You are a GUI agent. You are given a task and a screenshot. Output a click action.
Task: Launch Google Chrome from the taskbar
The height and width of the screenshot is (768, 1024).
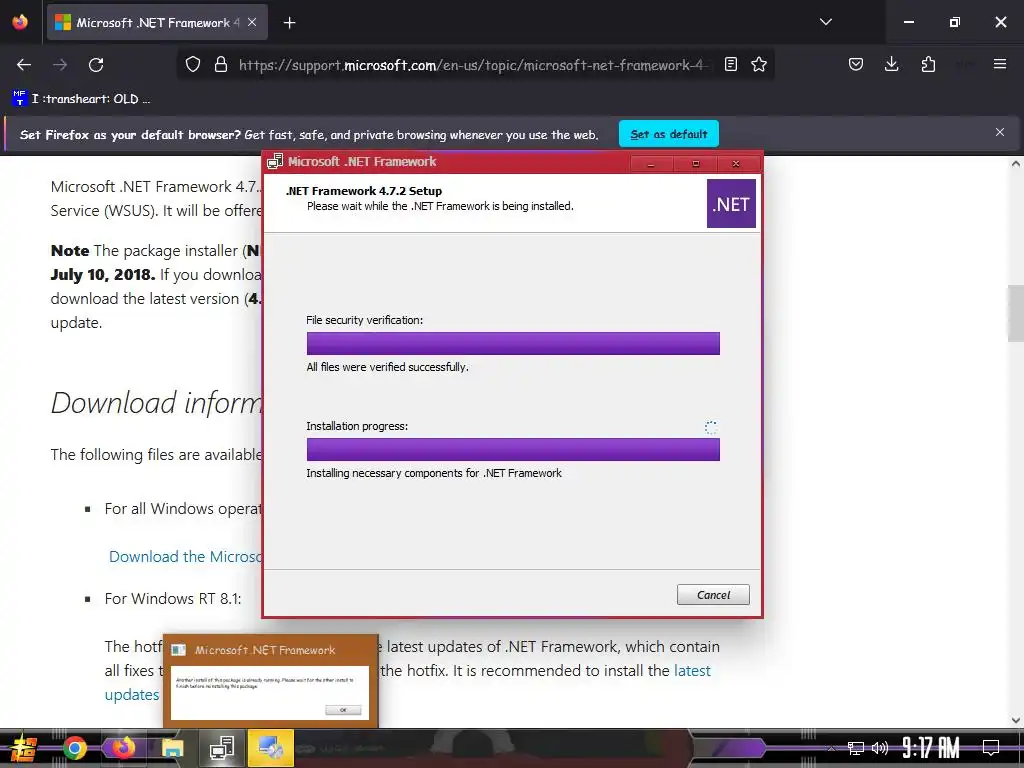pos(75,748)
